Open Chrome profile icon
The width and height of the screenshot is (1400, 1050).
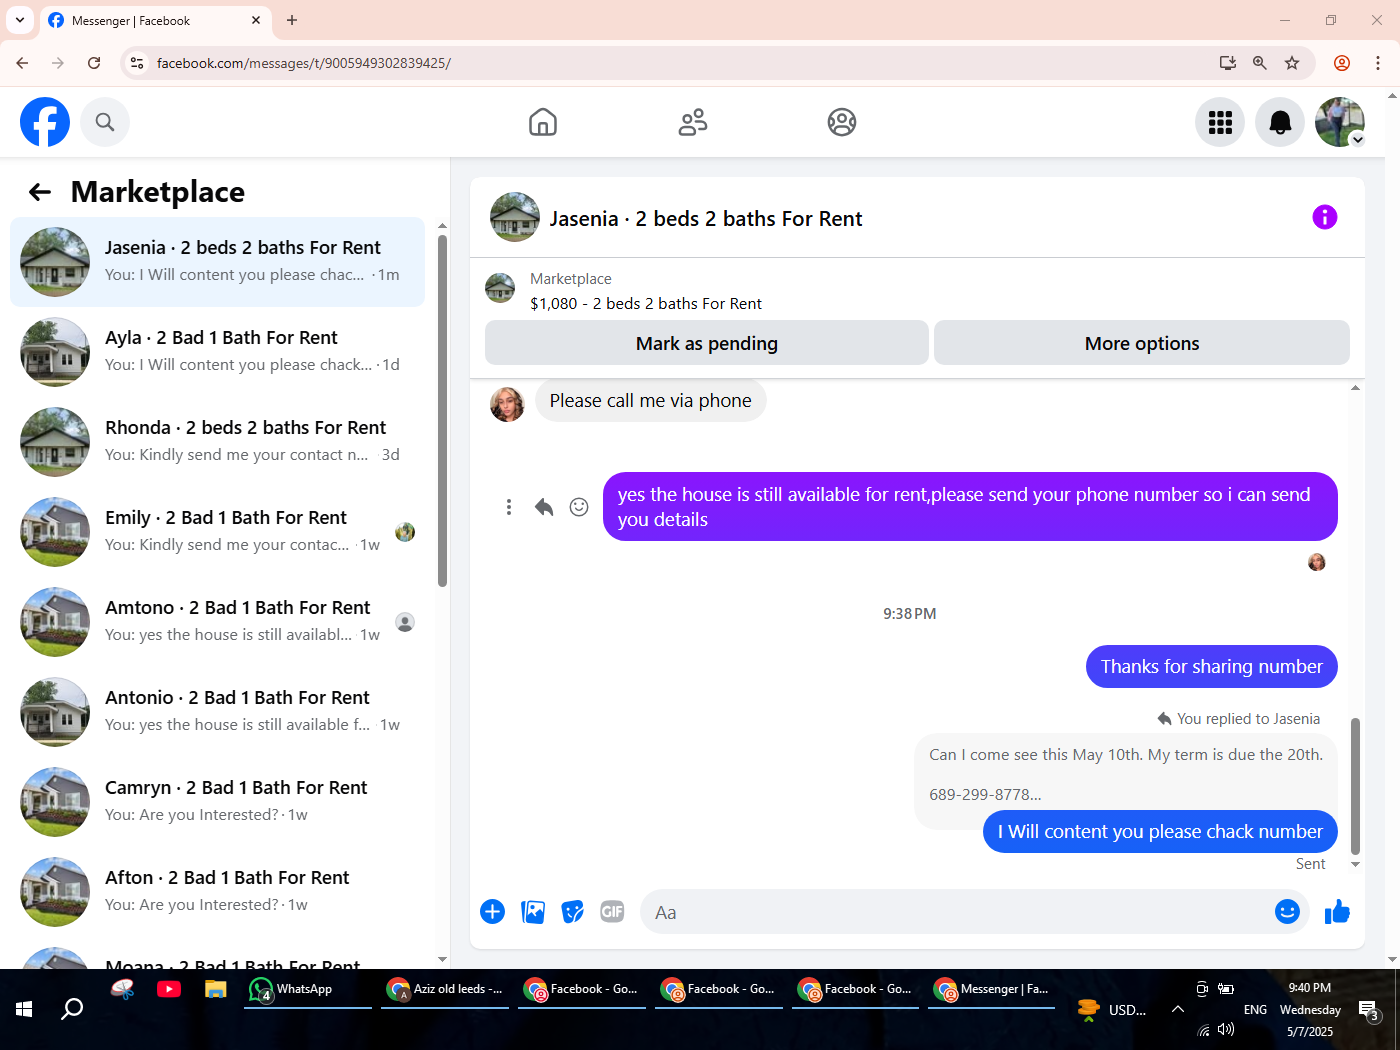point(1342,63)
